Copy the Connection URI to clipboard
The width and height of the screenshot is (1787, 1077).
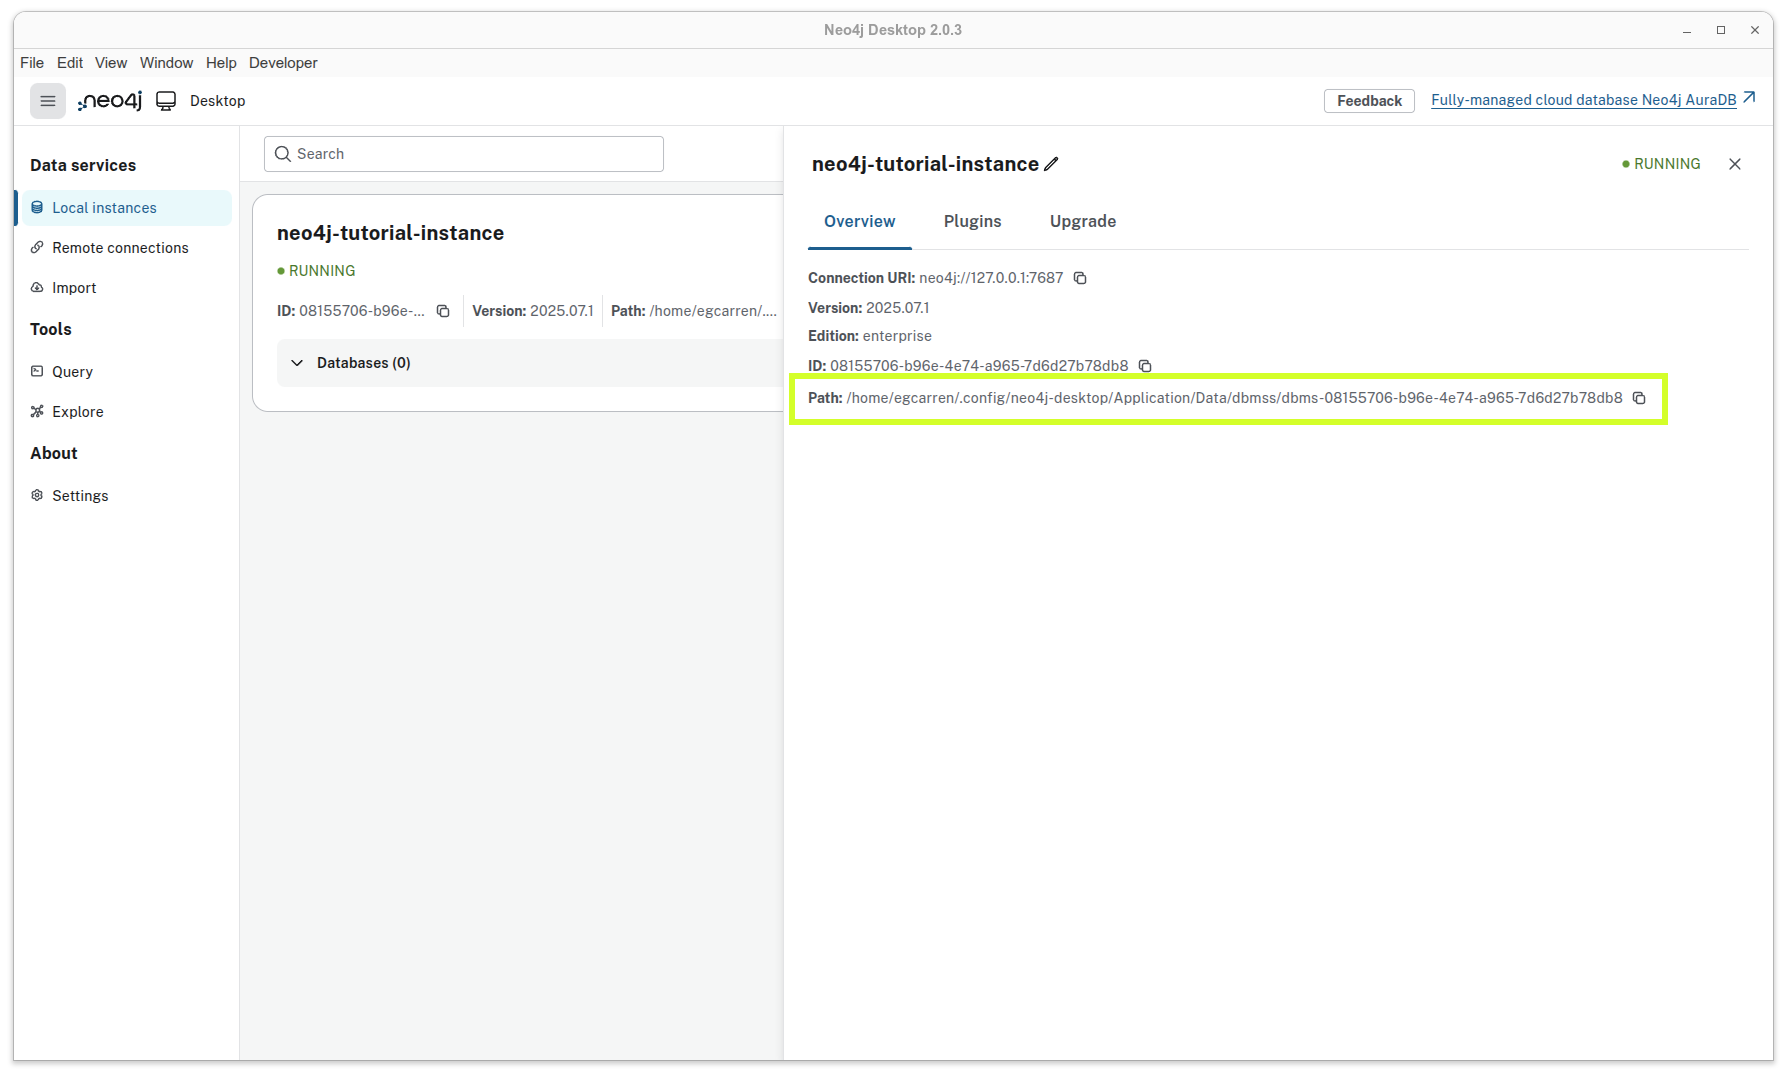coord(1080,278)
